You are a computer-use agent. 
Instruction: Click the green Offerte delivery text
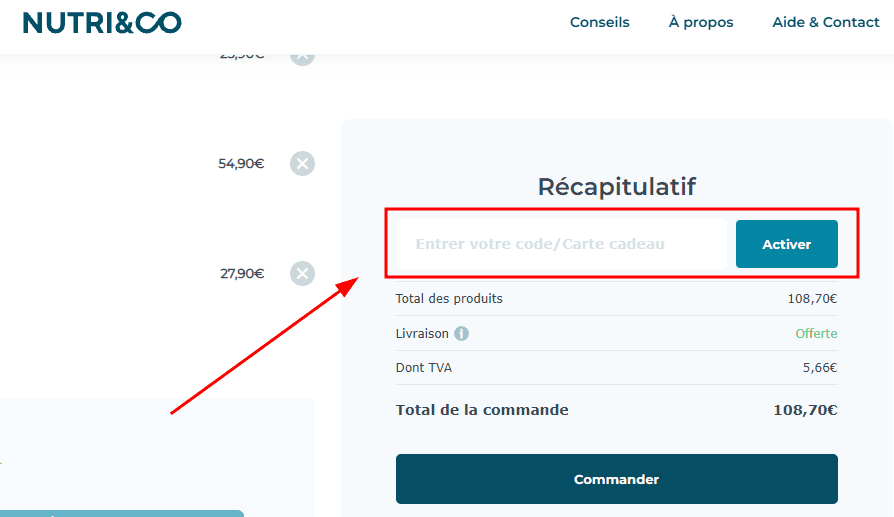(x=816, y=333)
